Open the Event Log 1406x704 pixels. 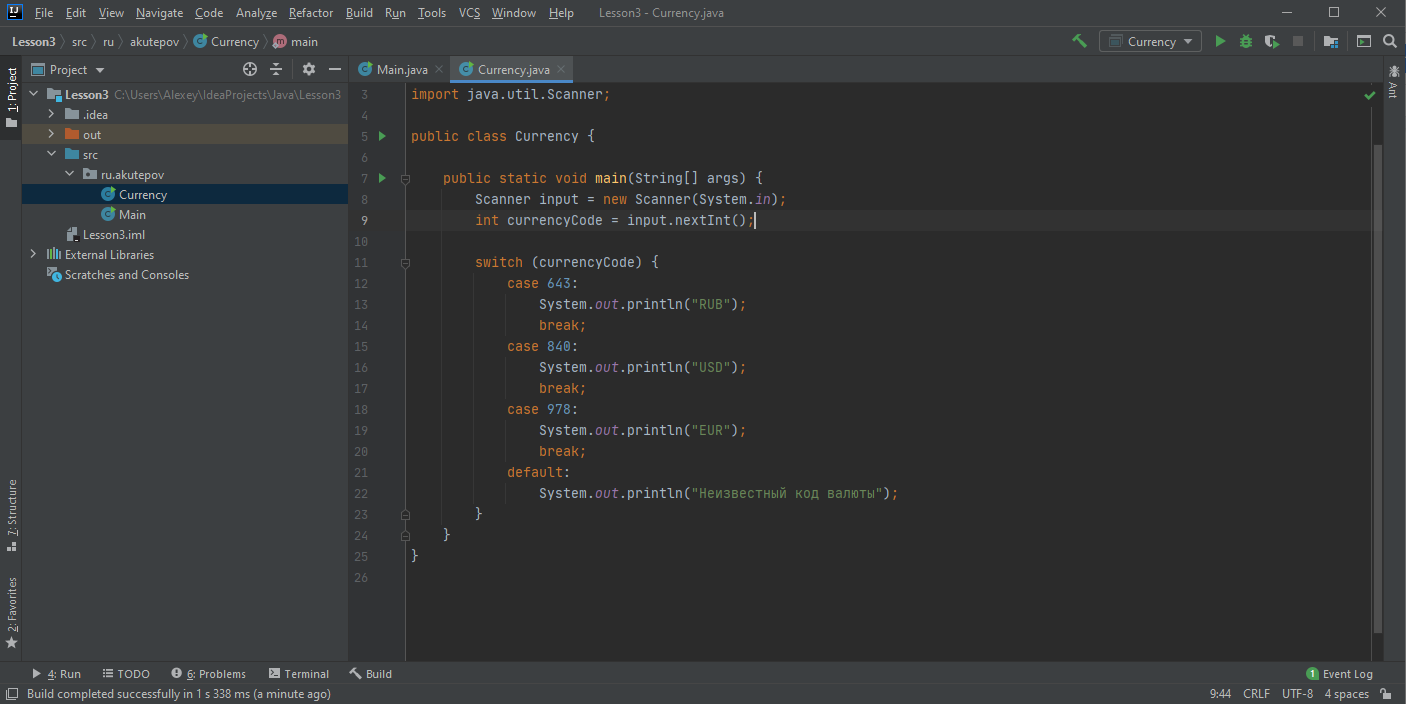coord(1339,674)
